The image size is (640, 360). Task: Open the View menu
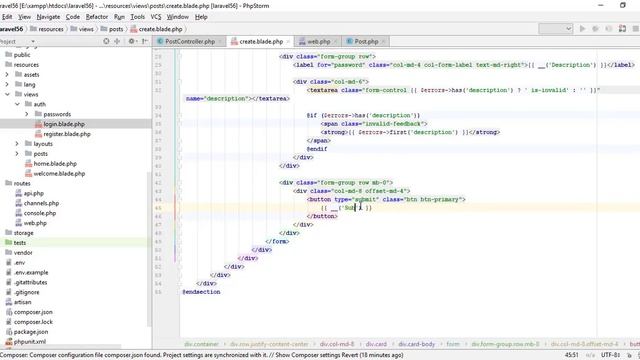tap(24, 17)
